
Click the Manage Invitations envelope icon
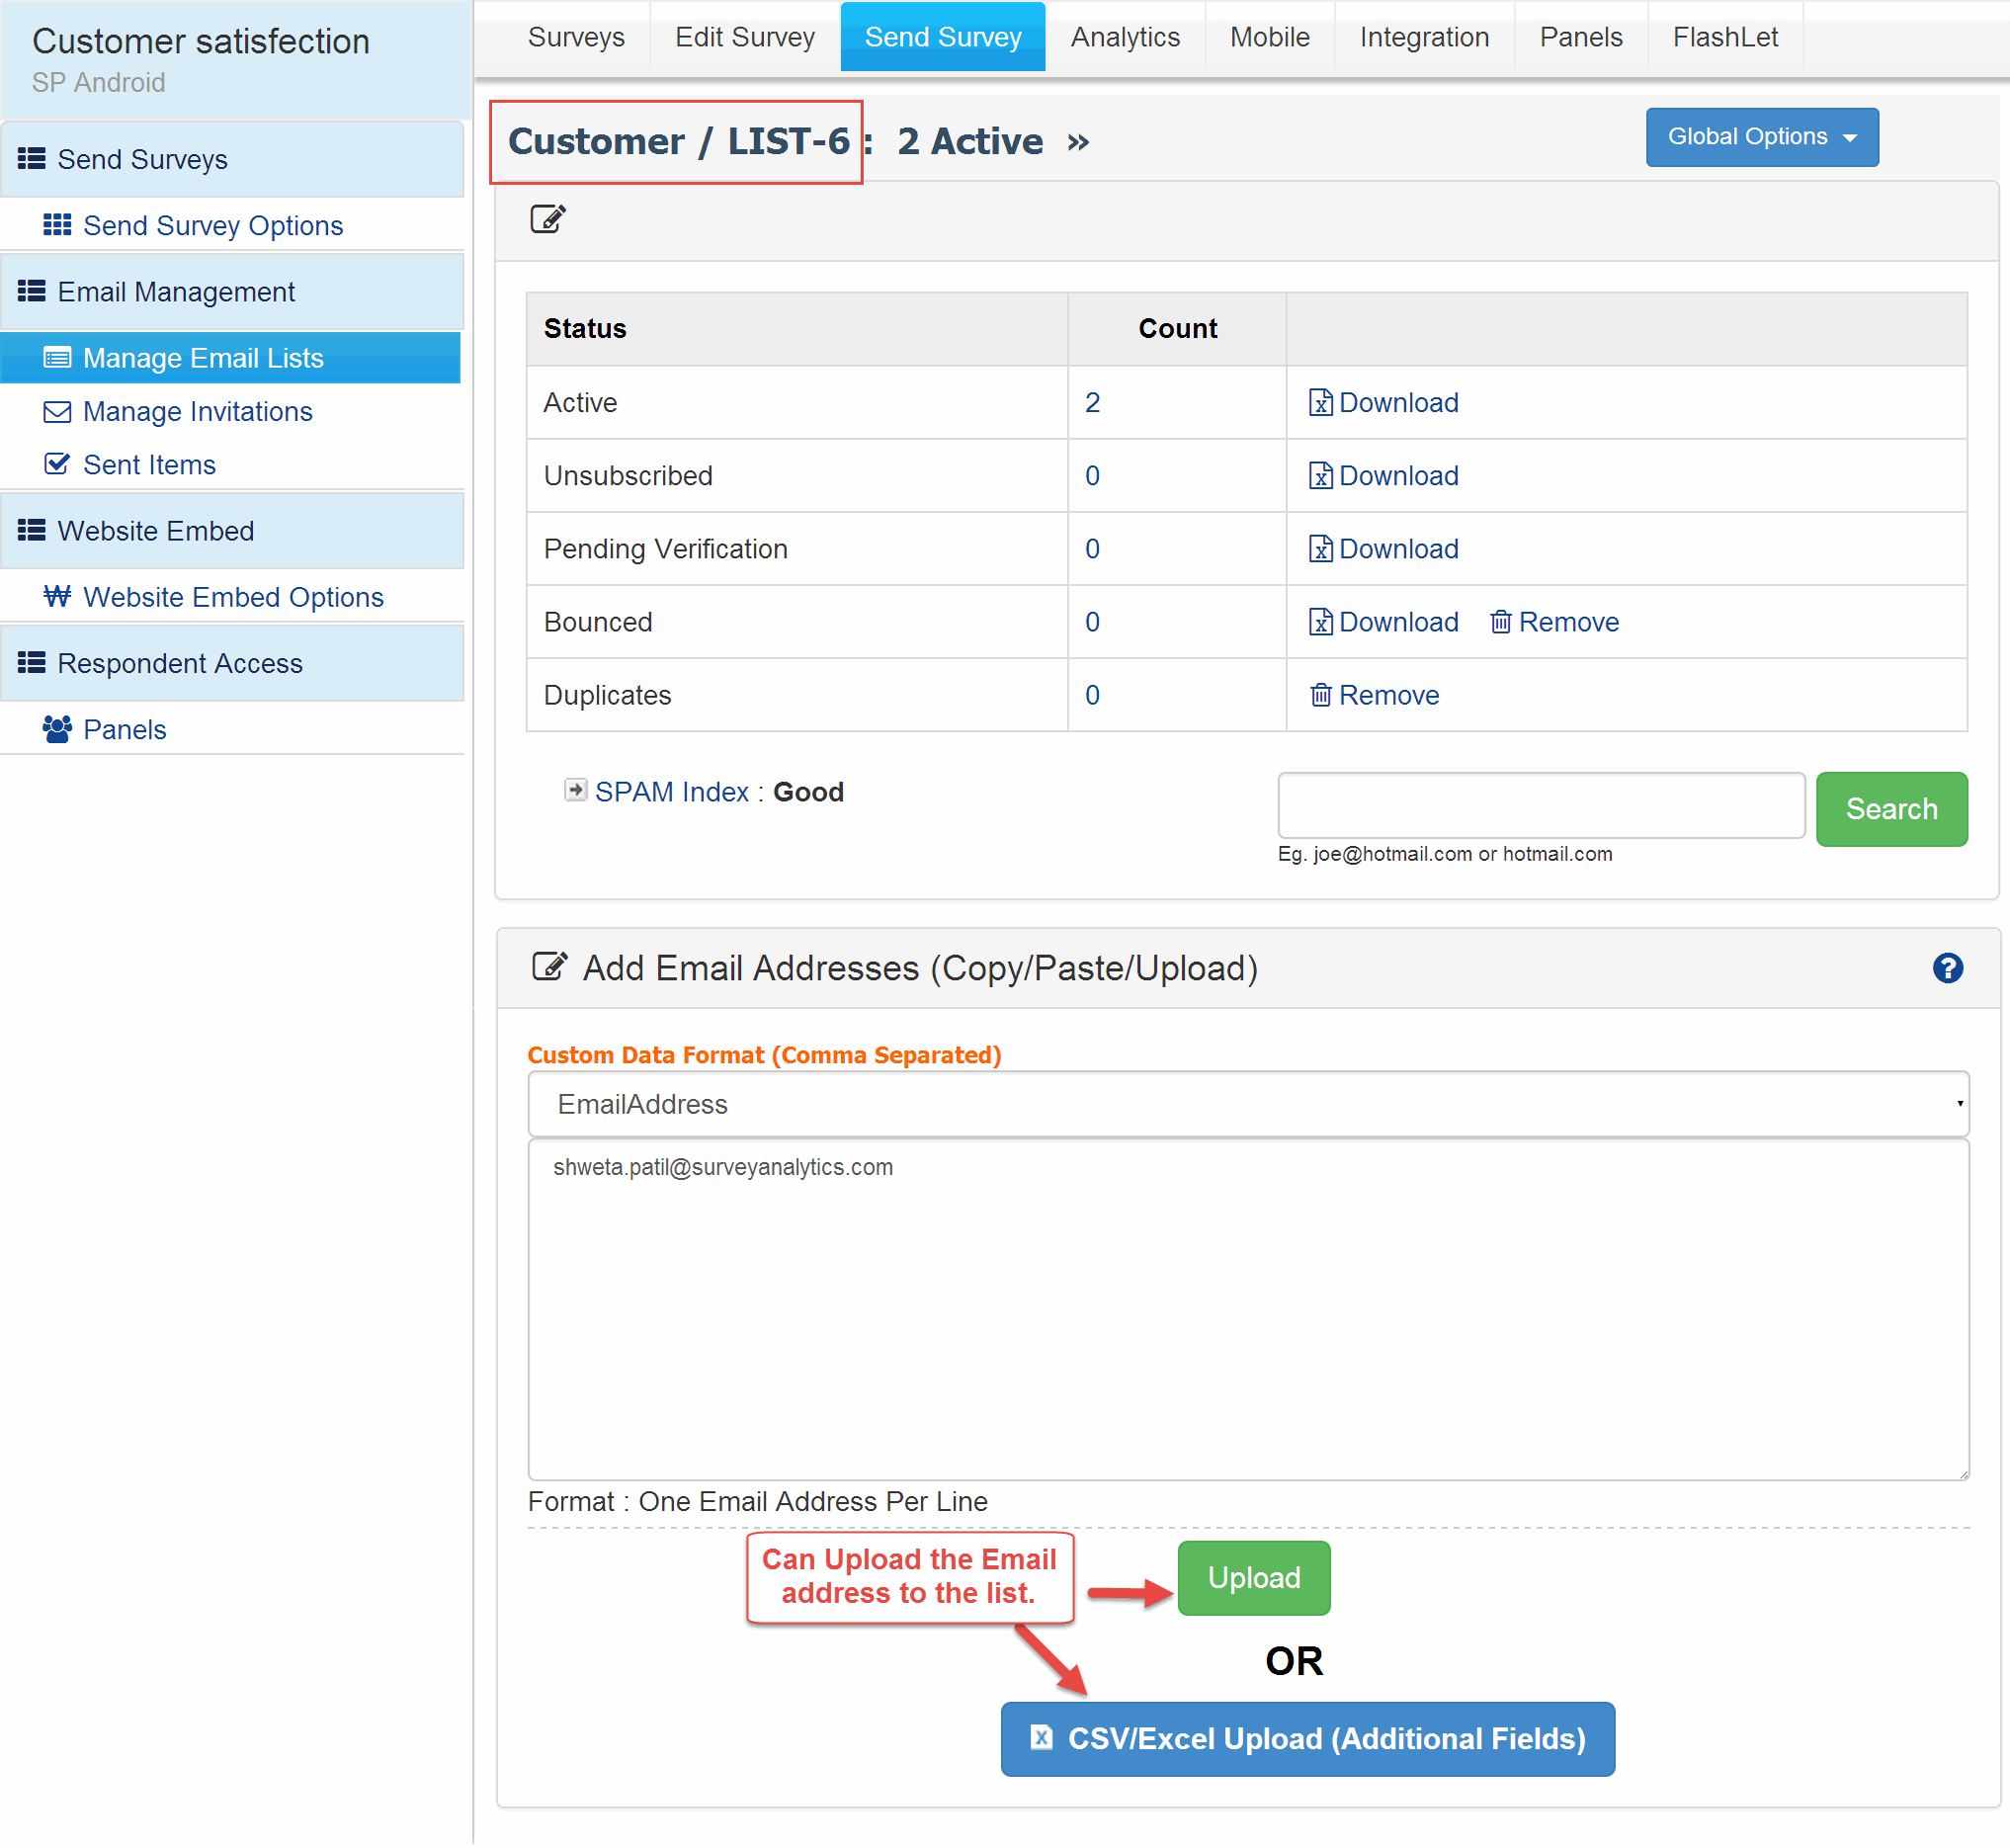[x=57, y=411]
